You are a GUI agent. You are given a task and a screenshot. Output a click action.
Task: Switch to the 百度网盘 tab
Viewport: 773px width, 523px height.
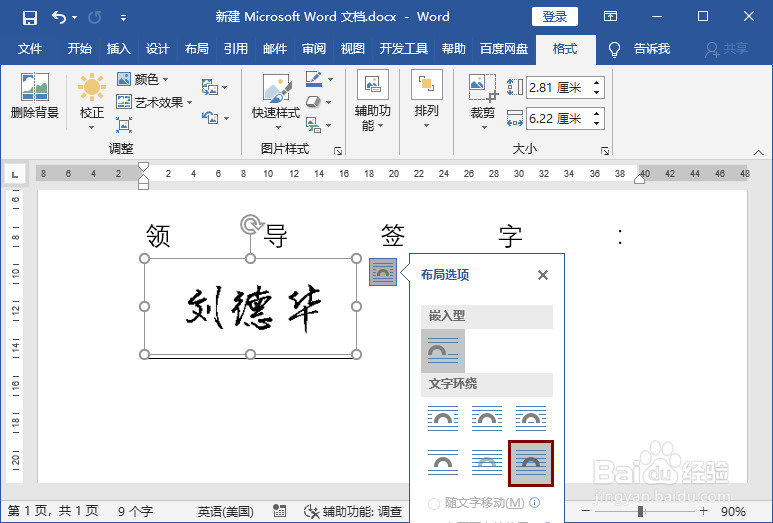coord(504,49)
